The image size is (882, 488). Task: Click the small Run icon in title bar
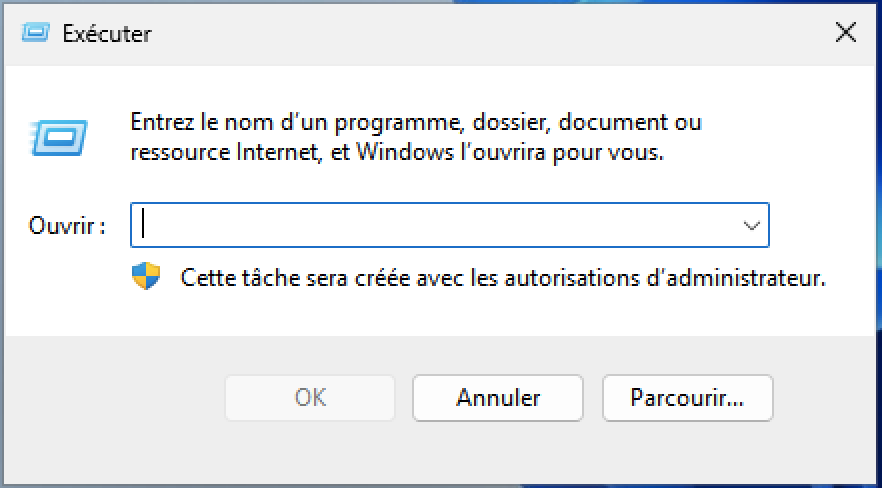35,33
